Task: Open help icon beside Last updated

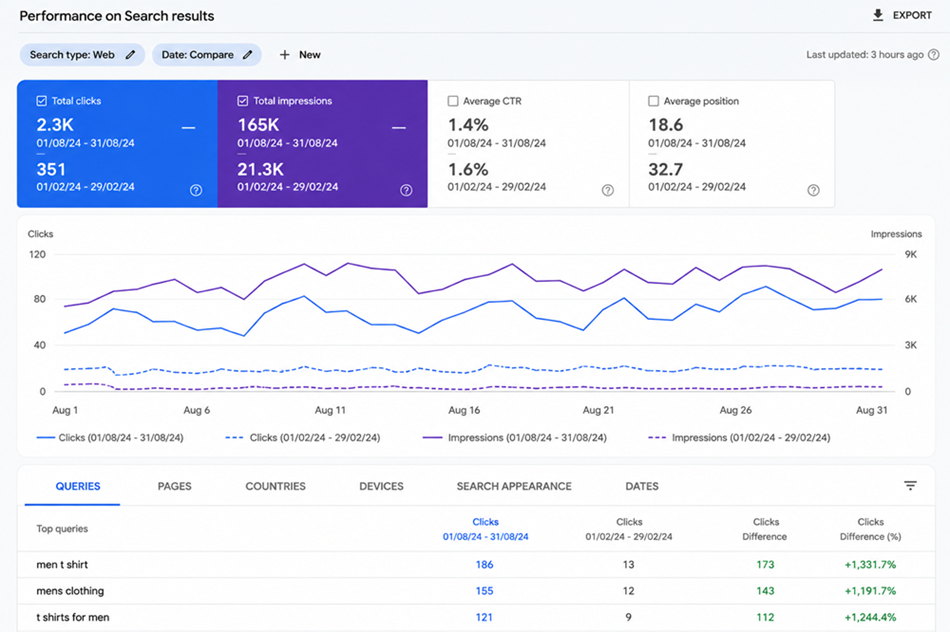Action: [934, 55]
